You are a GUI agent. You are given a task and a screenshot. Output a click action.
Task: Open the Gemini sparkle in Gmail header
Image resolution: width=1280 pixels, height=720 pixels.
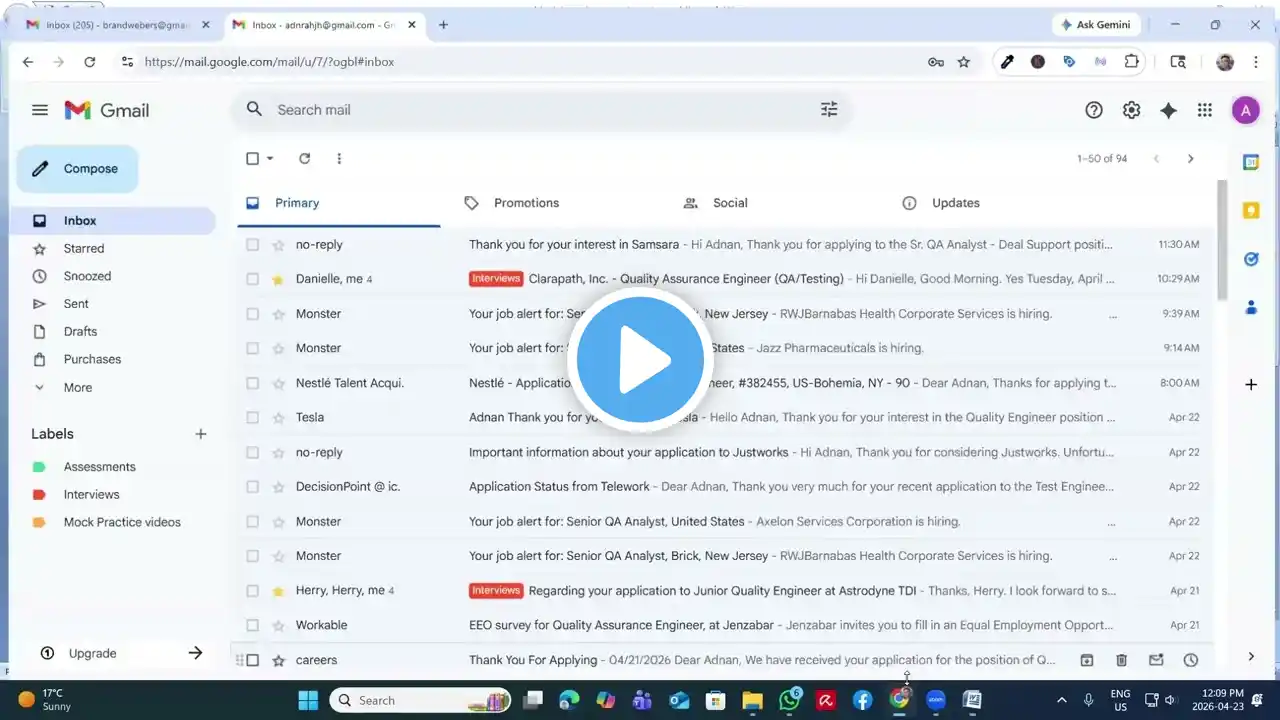pyautogui.click(x=1168, y=110)
